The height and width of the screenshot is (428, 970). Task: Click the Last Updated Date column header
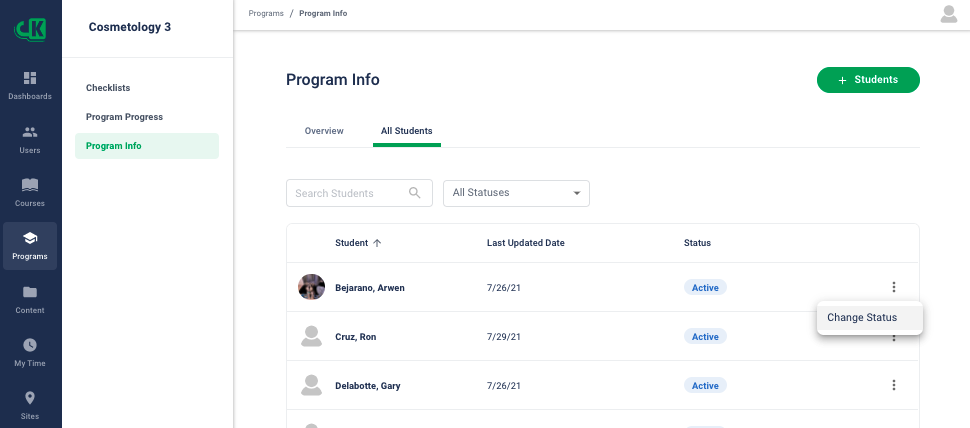pos(525,243)
